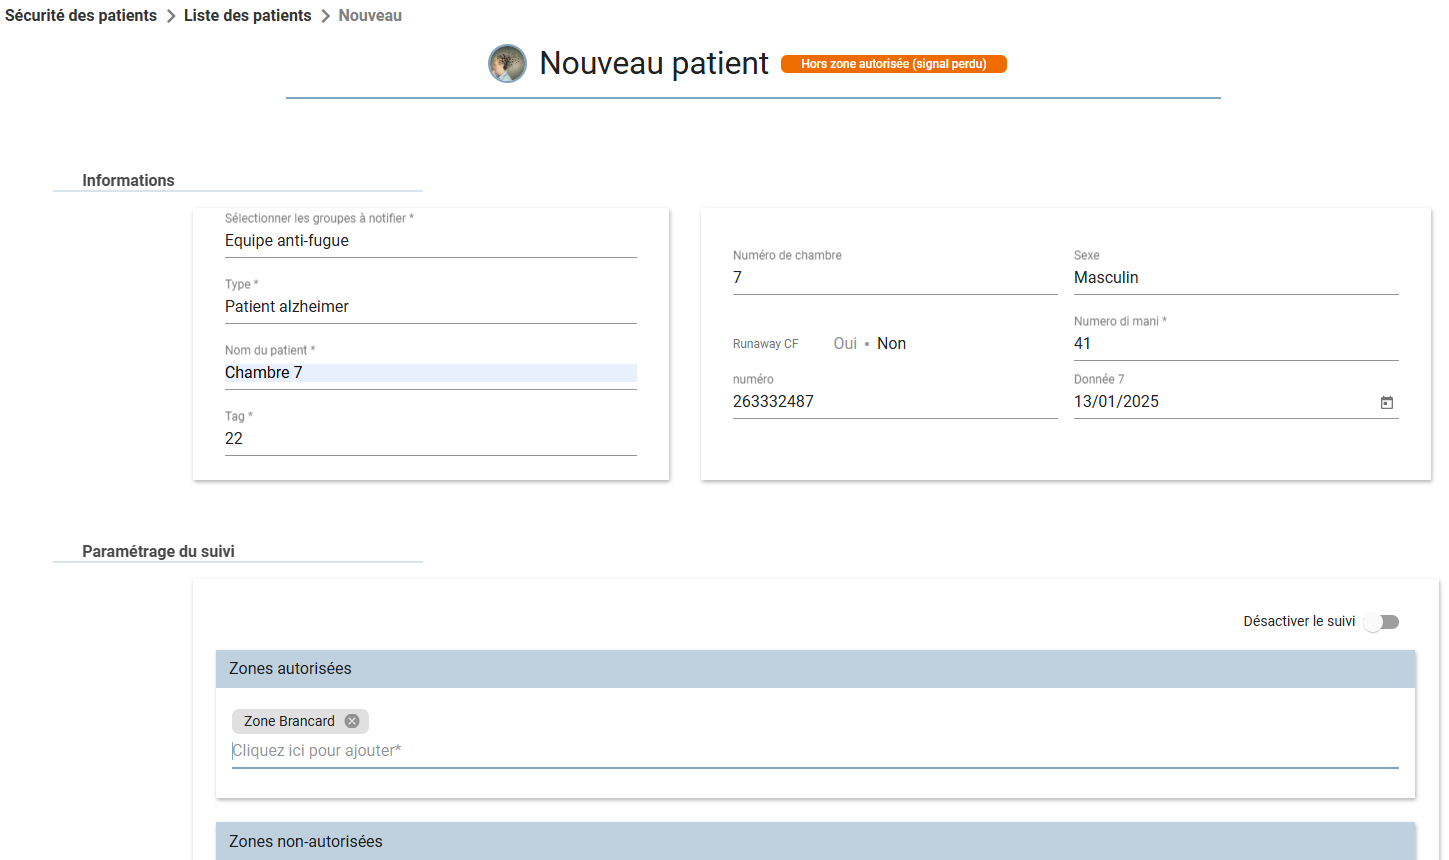Image resolution: width=1449 pixels, height=860 pixels.
Task: Click the Nouveau breadcrumb item
Action: click(370, 16)
